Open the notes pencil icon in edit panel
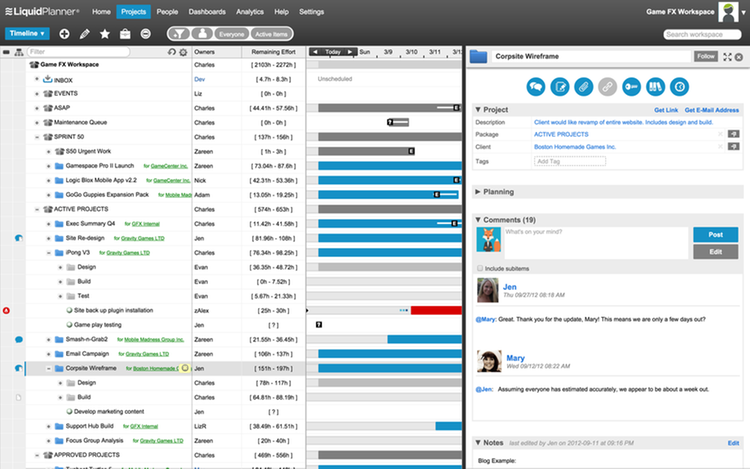The width and height of the screenshot is (750, 469). click(x=560, y=87)
